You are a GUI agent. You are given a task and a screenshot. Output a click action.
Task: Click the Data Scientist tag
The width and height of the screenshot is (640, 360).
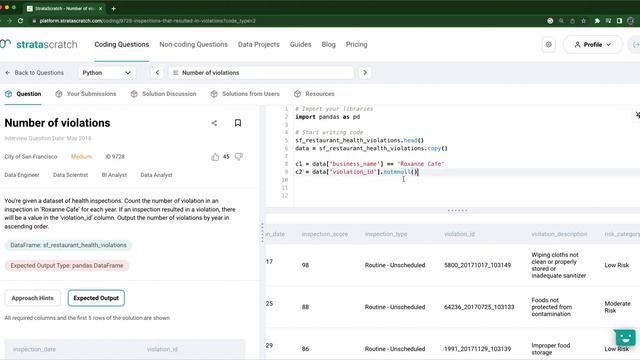point(70,175)
